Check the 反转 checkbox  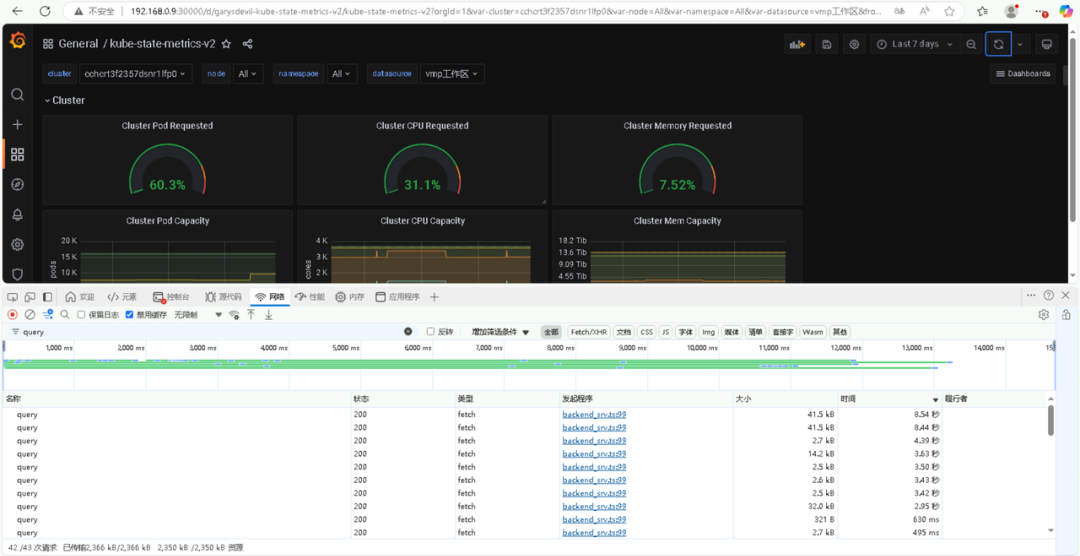coord(430,331)
